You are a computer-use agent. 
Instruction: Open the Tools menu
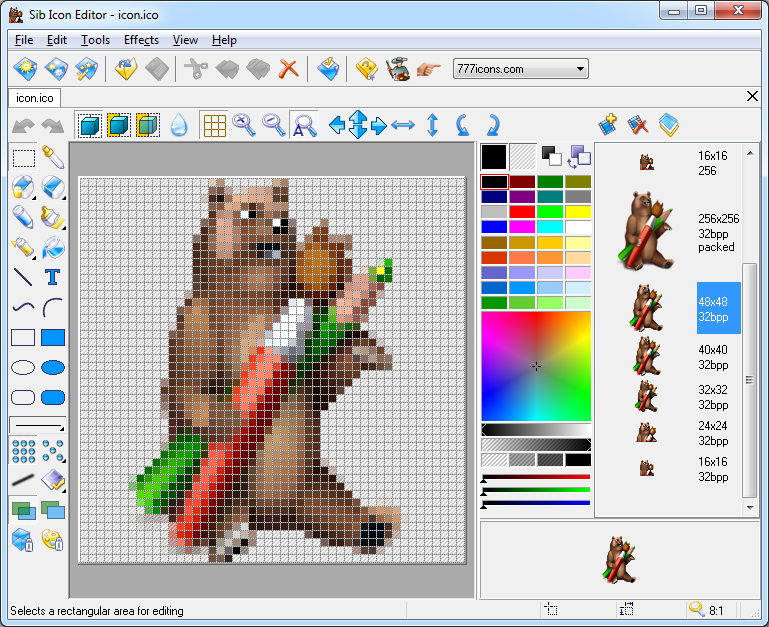[x=95, y=40]
